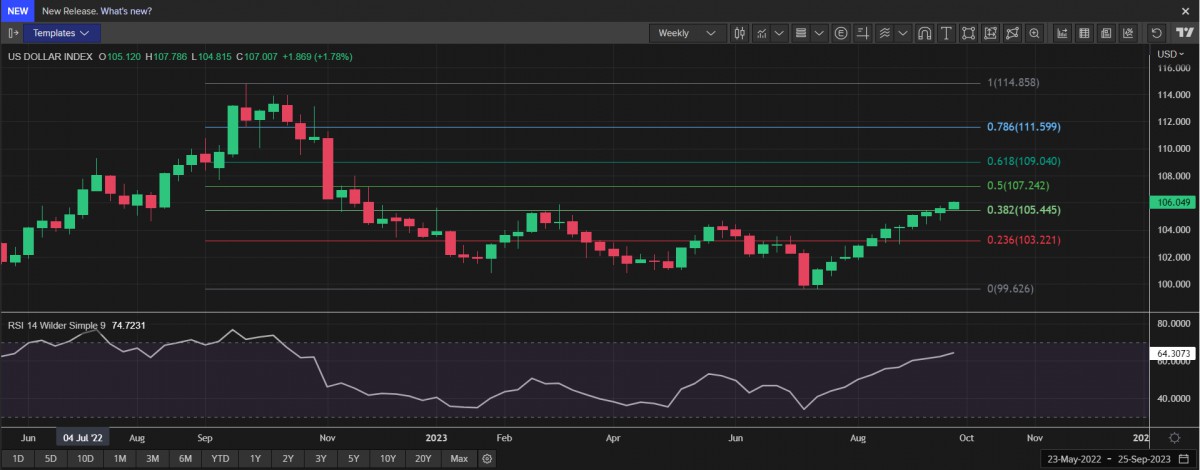The width and height of the screenshot is (1200, 470).
Task: Click the zoom in magnifier icon
Action: (1035, 33)
